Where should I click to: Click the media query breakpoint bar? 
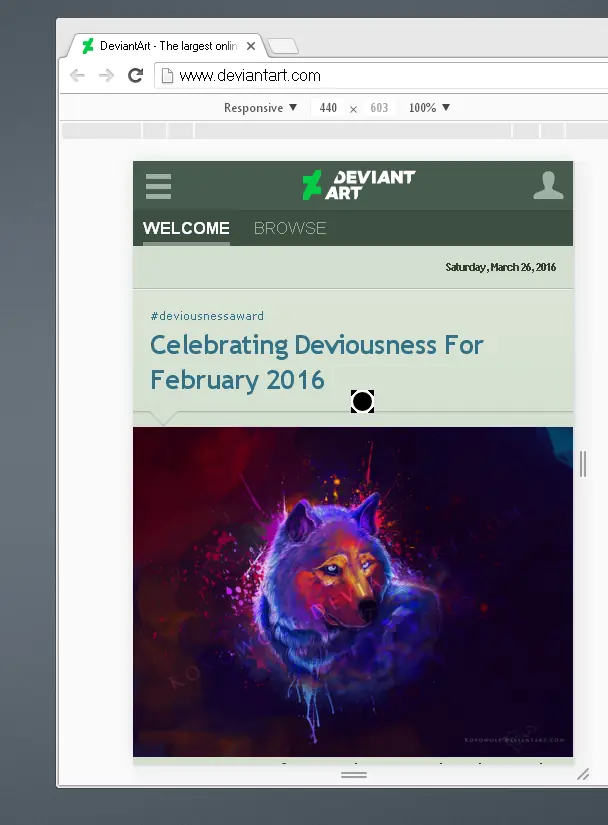tap(335, 130)
